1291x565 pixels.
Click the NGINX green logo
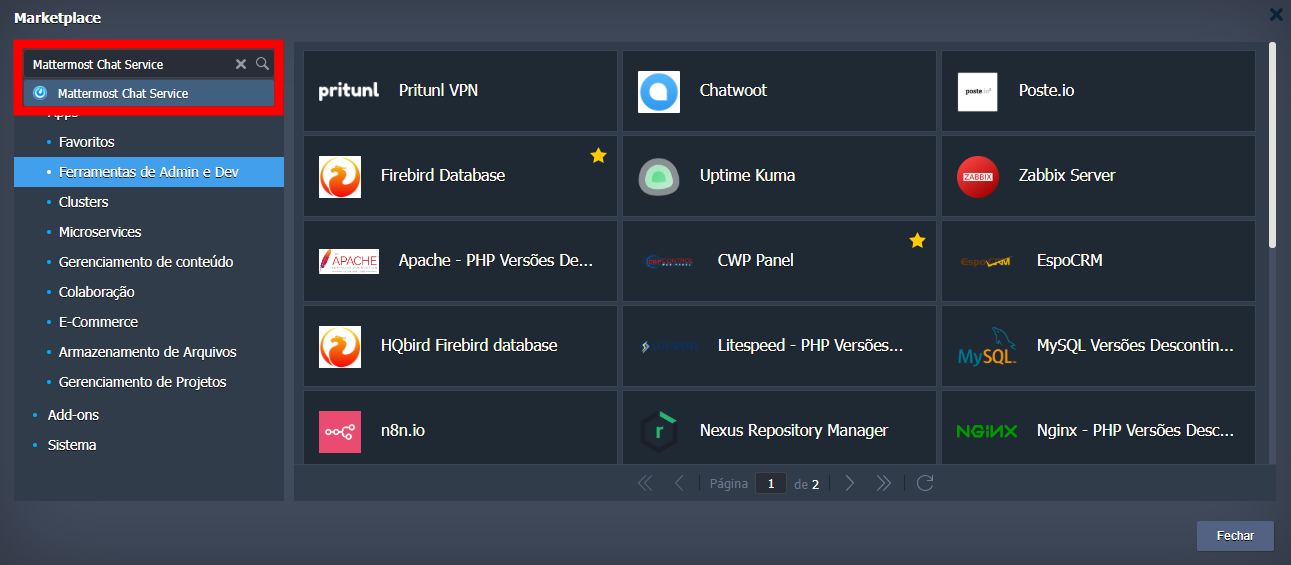click(x=986, y=432)
